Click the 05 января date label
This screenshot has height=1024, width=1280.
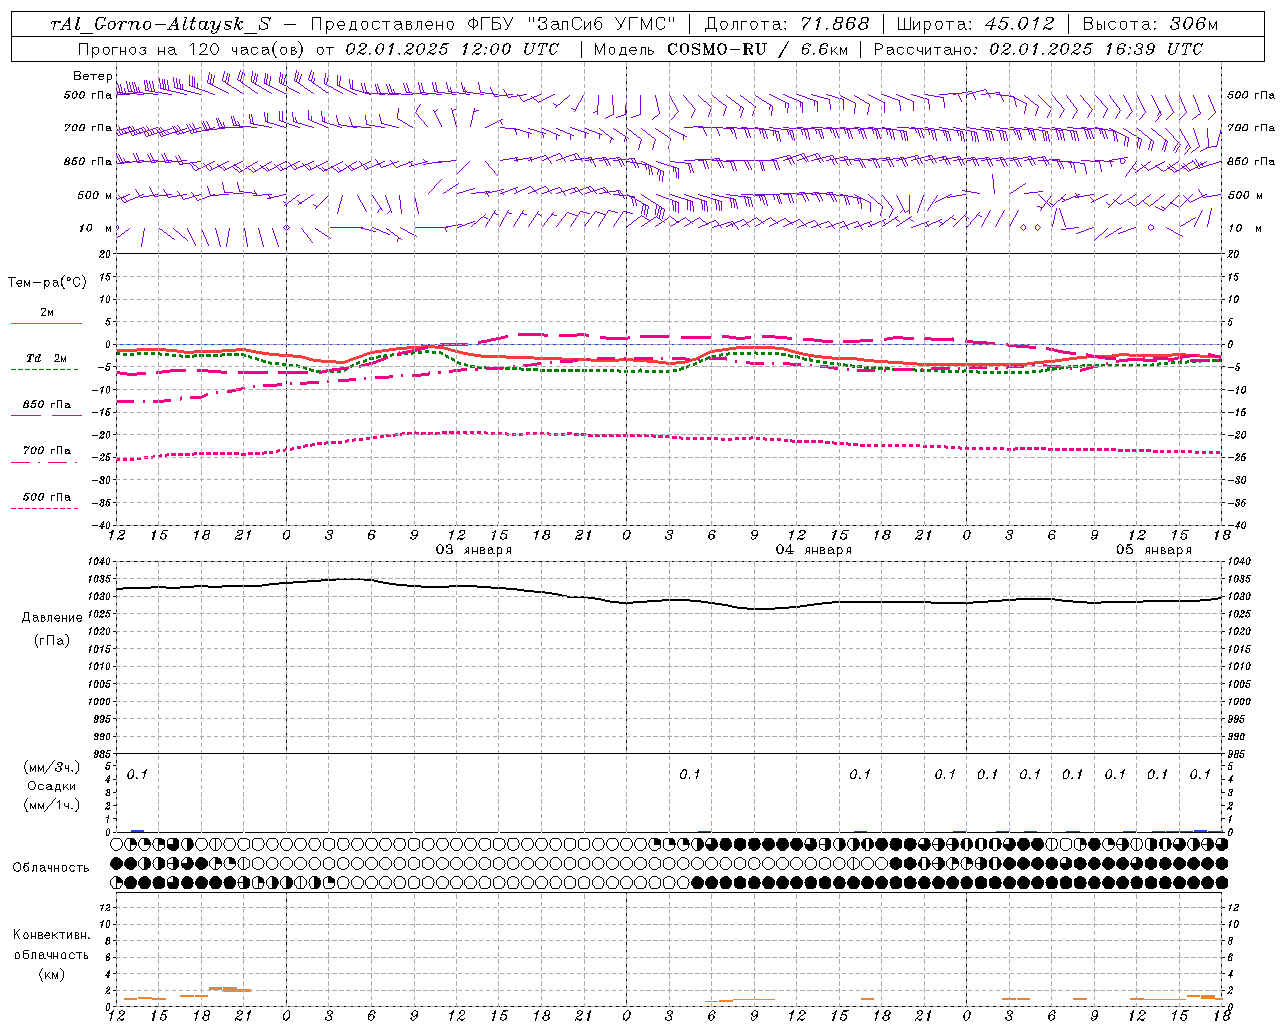tap(1154, 550)
